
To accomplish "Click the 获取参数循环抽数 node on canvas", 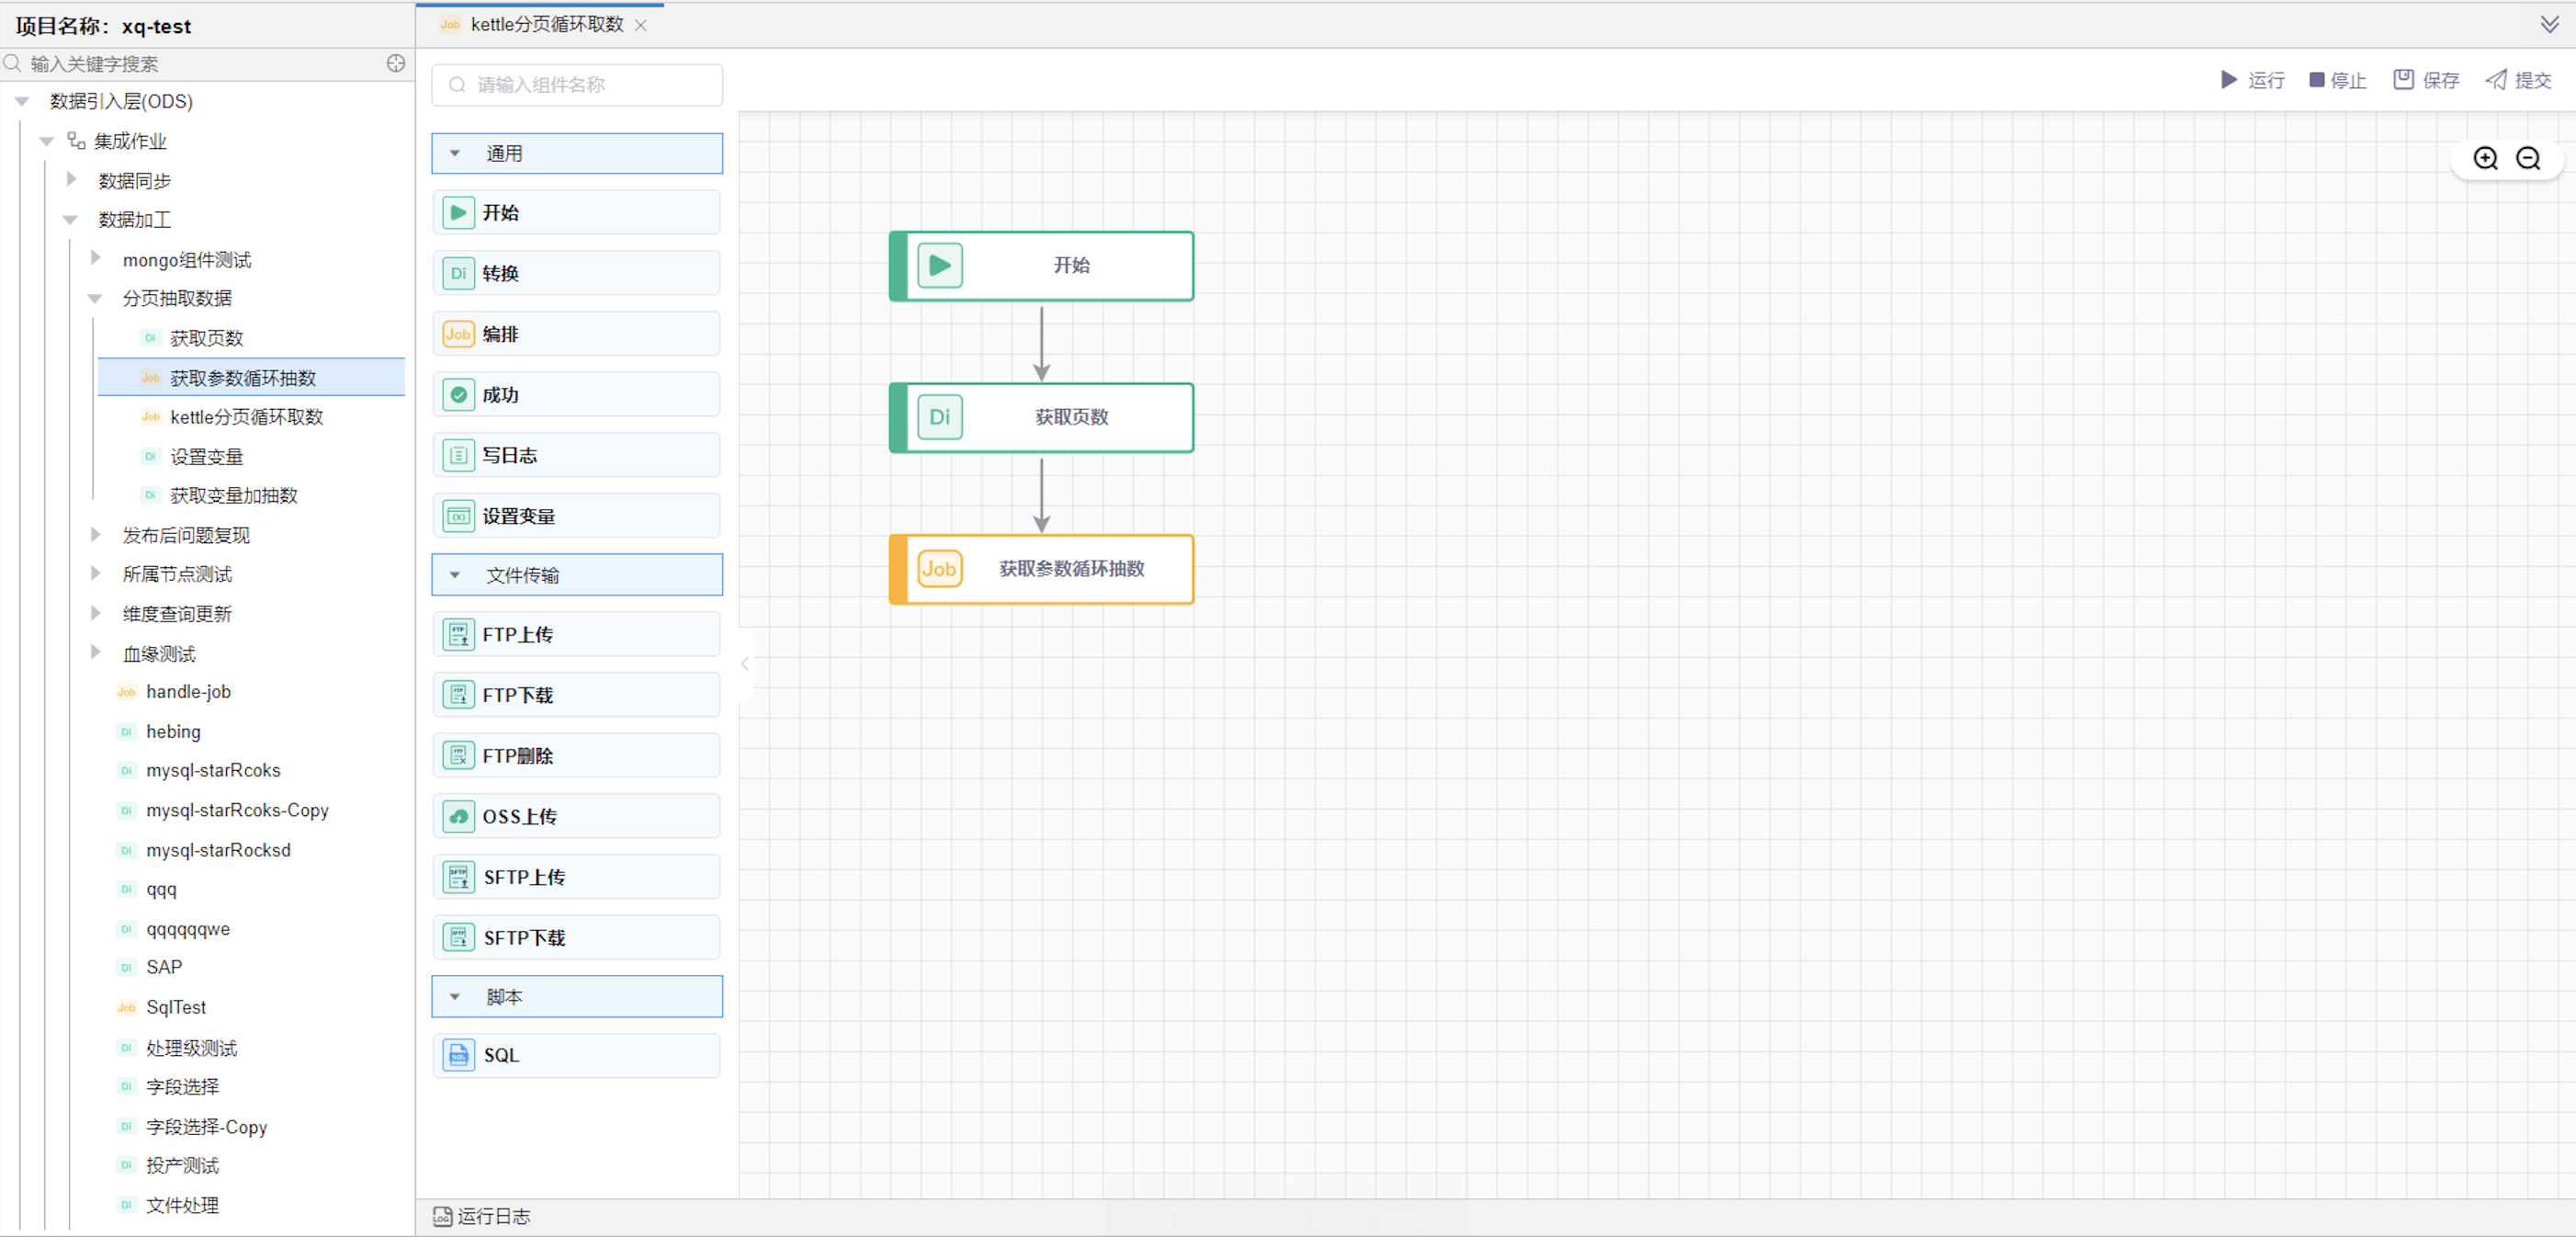I will click(x=1070, y=569).
